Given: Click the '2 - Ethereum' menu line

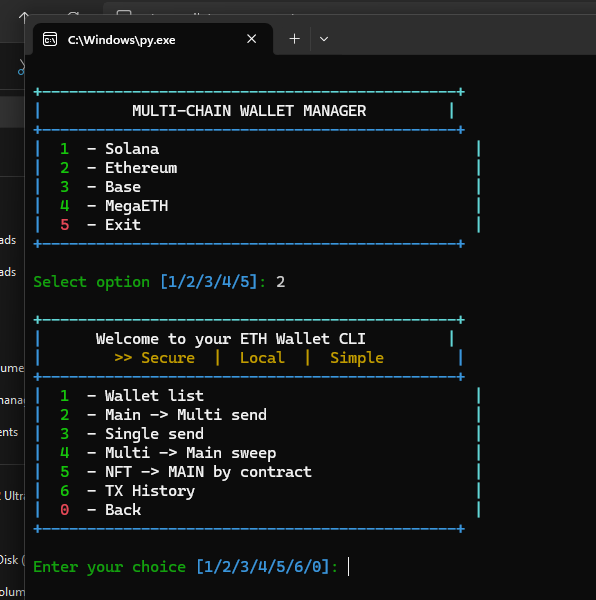Looking at the screenshot, I should click(x=119, y=168).
